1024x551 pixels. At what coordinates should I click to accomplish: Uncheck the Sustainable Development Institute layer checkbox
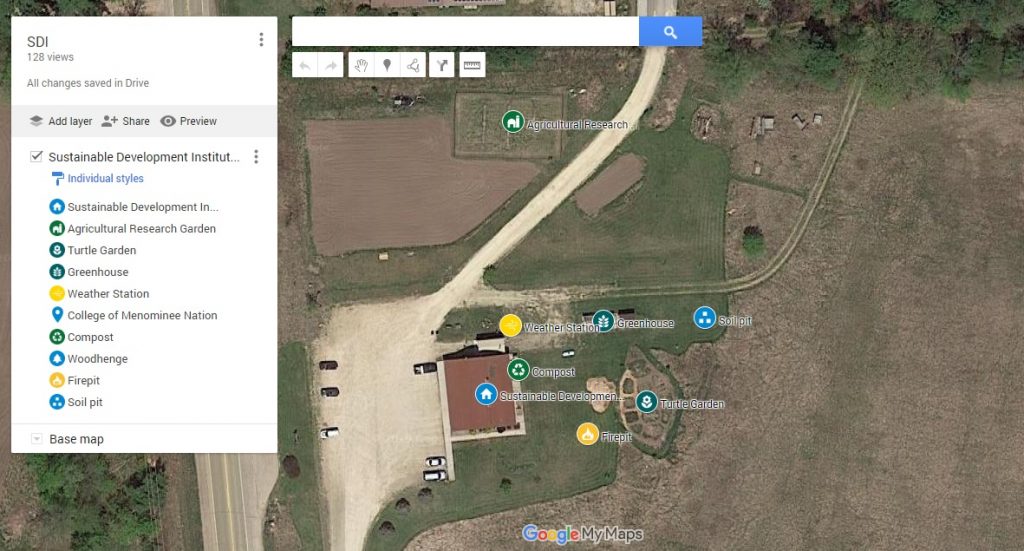pos(37,157)
